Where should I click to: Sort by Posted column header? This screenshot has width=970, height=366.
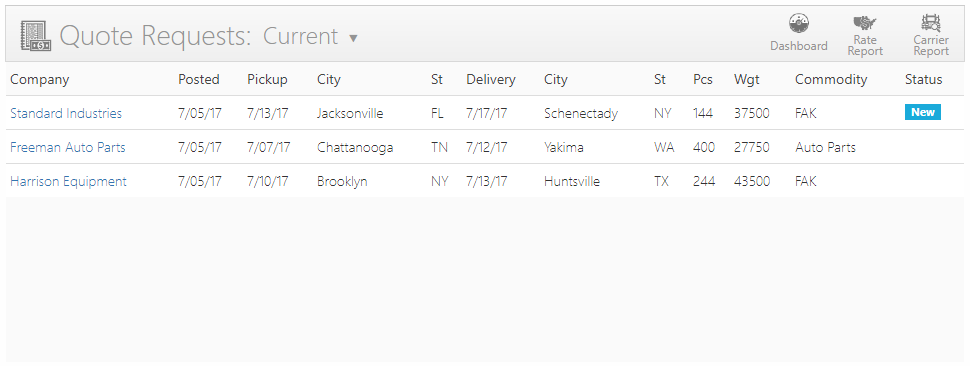tap(199, 79)
